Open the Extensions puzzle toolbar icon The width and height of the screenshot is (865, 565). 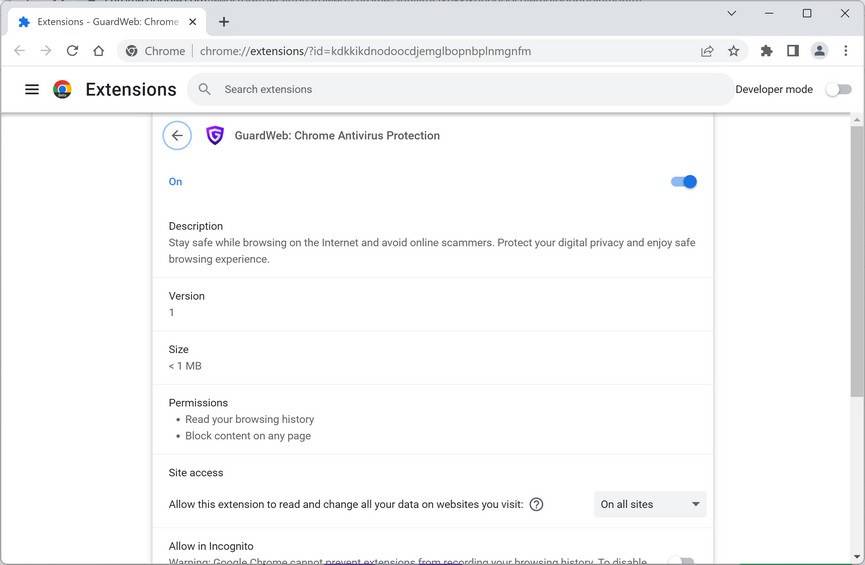coord(766,51)
